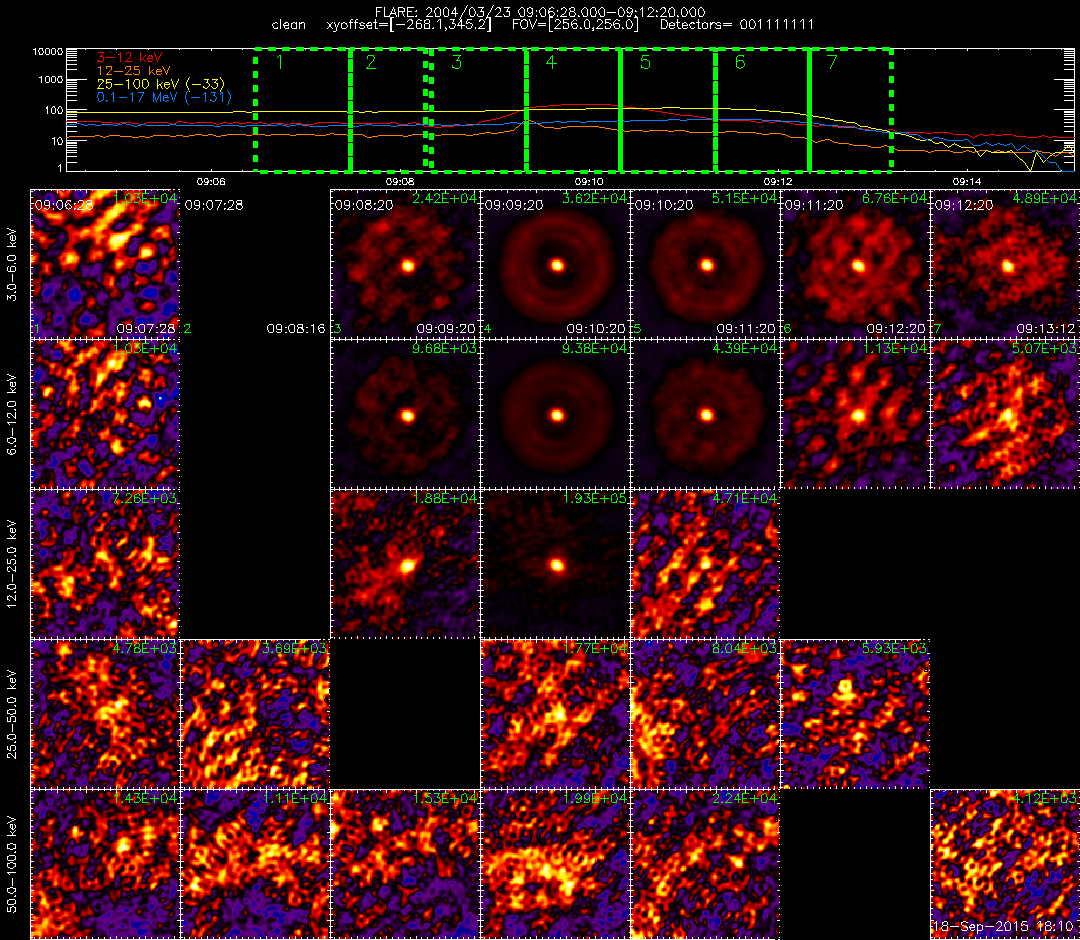
Task: Click the 'Detectors= 001111111' header text
Action: coord(737,25)
